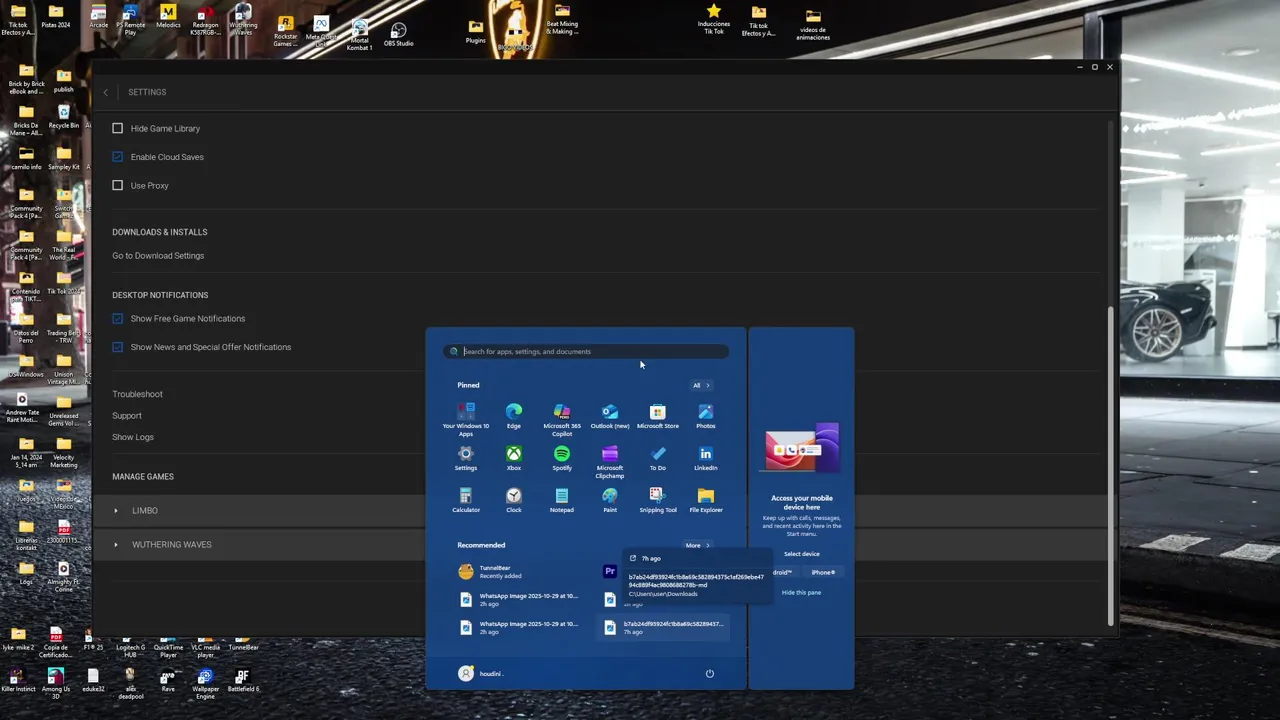Select the Rockstar Games desktop shortcut
The height and width of the screenshot is (720, 1280).
pyautogui.click(x=285, y=32)
